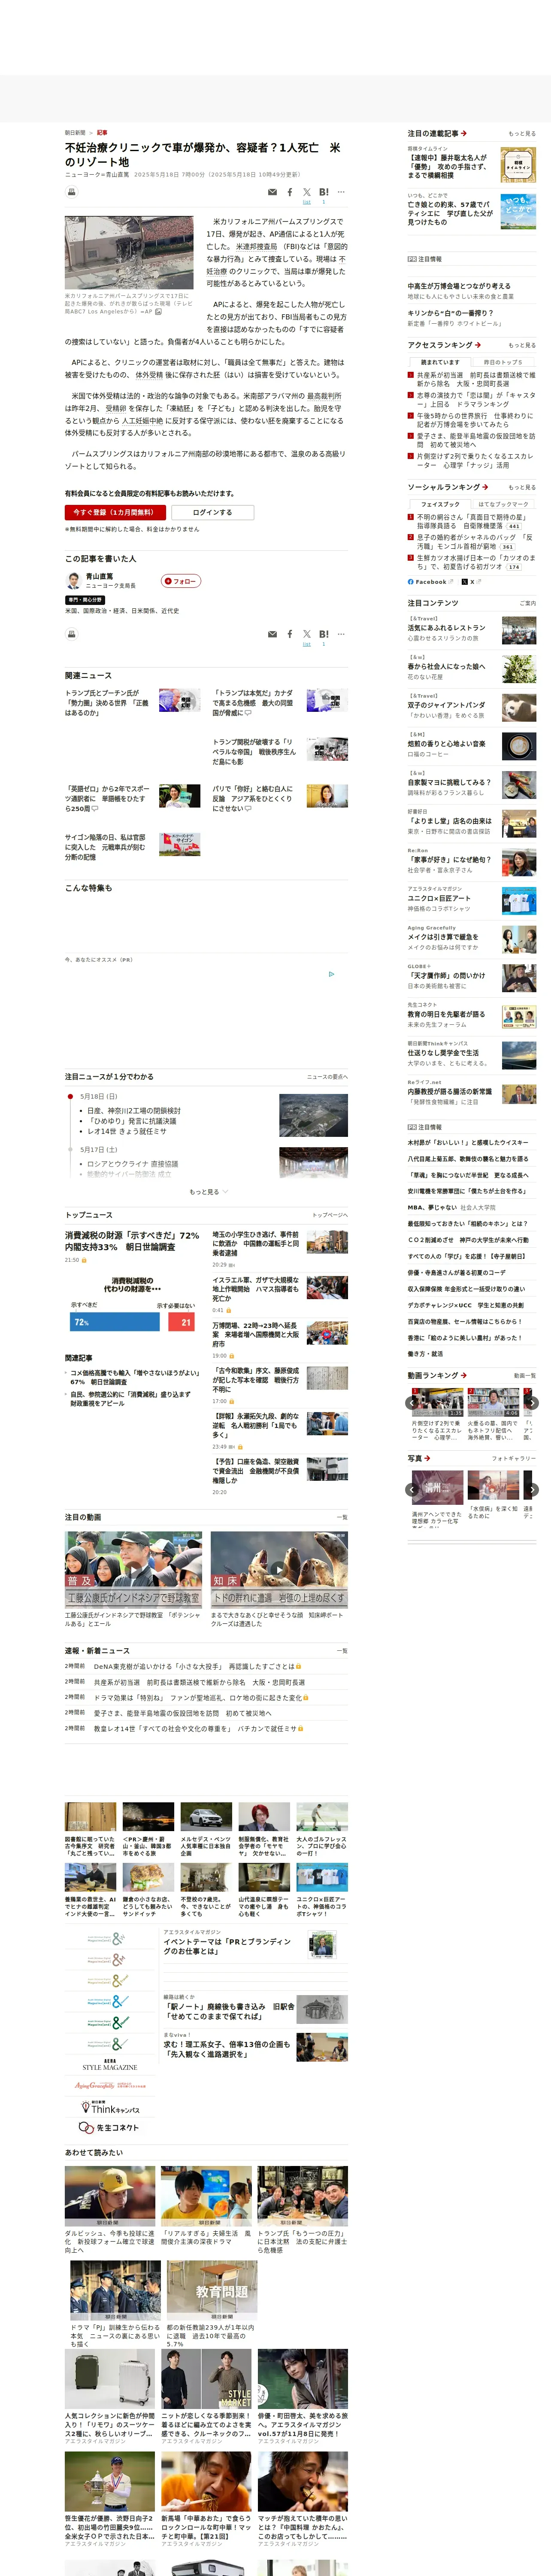The height and width of the screenshot is (2576, 551).
Task: Open the ニュースの要点へ link
Action: pos(327,1077)
